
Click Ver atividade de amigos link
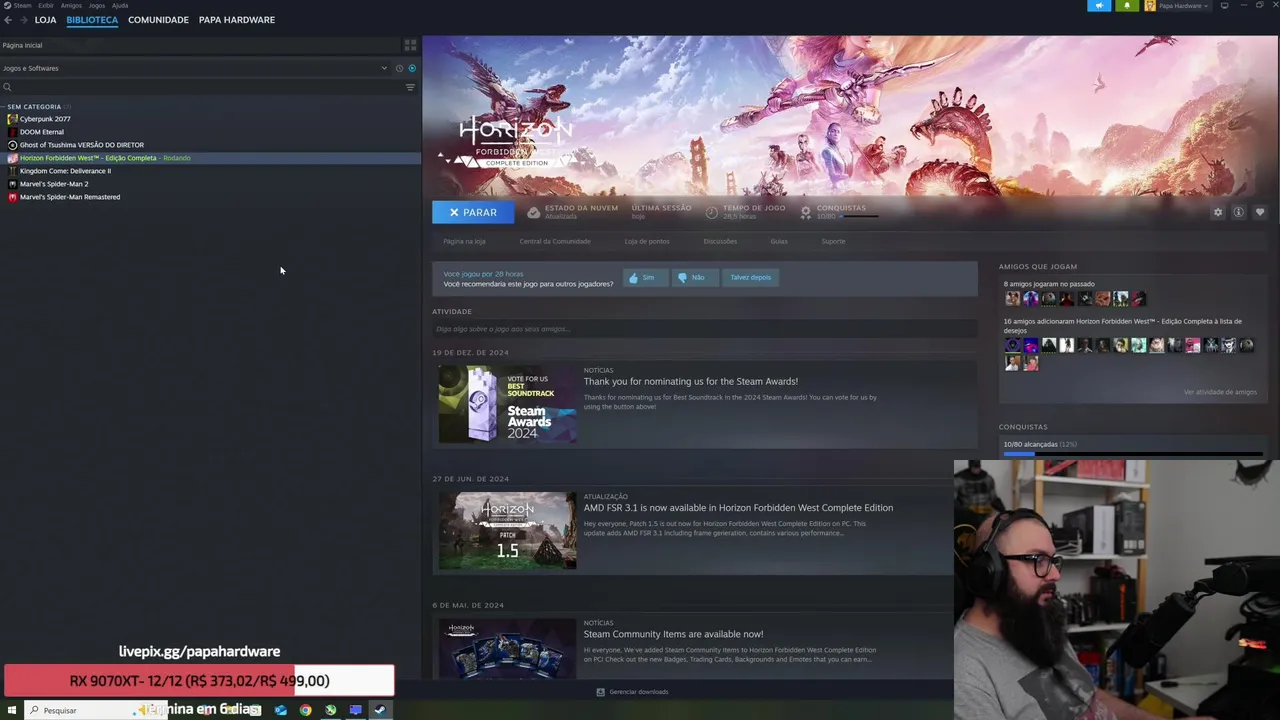pyautogui.click(x=1220, y=392)
